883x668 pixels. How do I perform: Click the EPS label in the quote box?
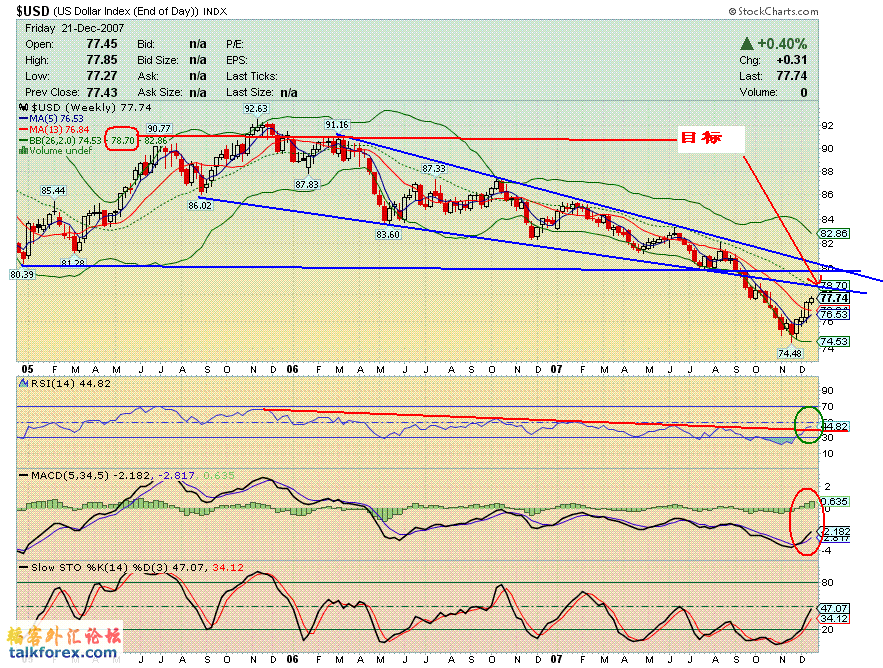[237, 60]
